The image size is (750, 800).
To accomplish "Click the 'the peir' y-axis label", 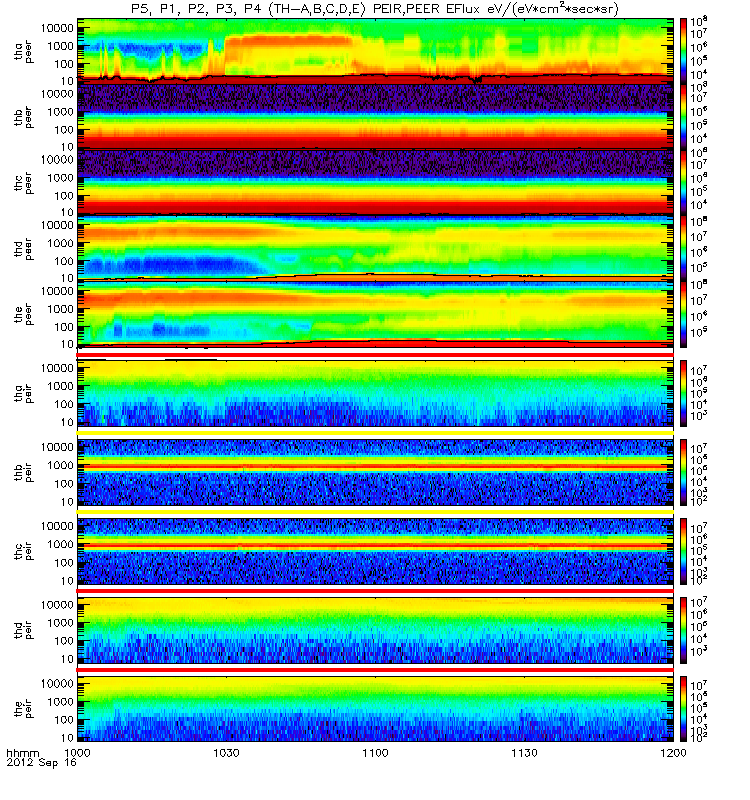I will (x=23, y=709).
